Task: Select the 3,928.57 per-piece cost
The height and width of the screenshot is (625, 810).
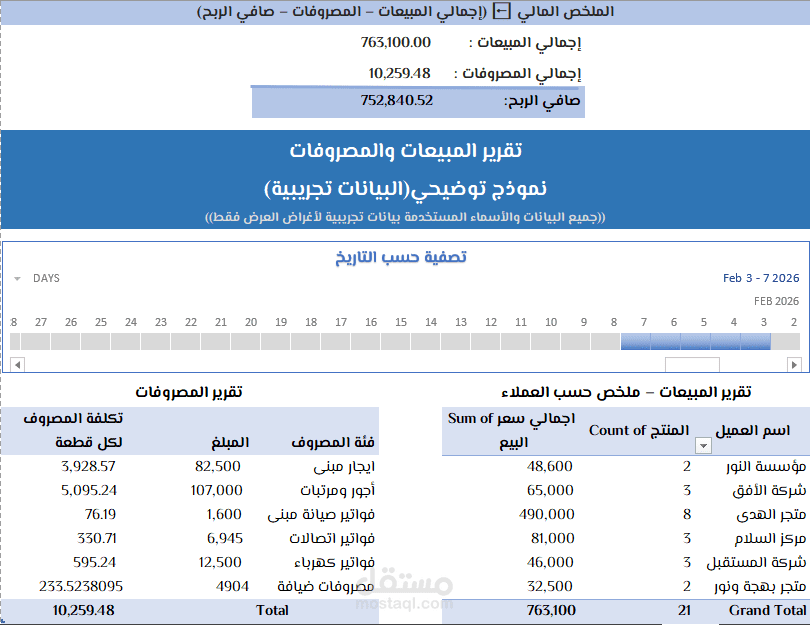Action: click(88, 466)
